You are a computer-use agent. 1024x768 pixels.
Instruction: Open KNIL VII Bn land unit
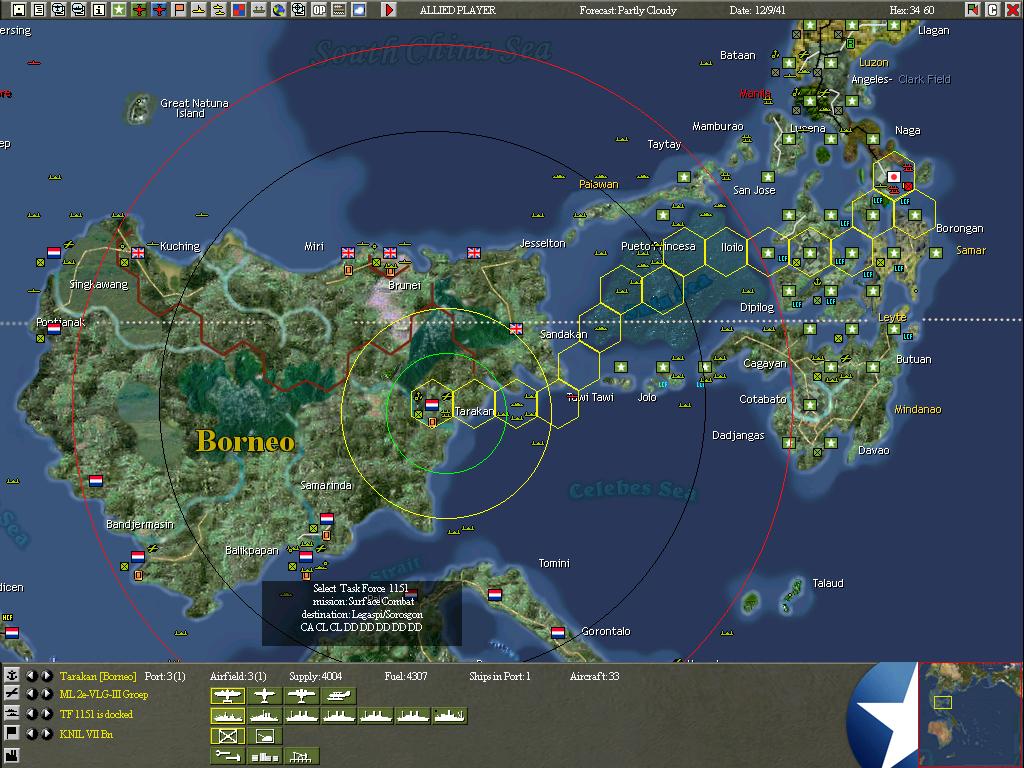[x=86, y=734]
